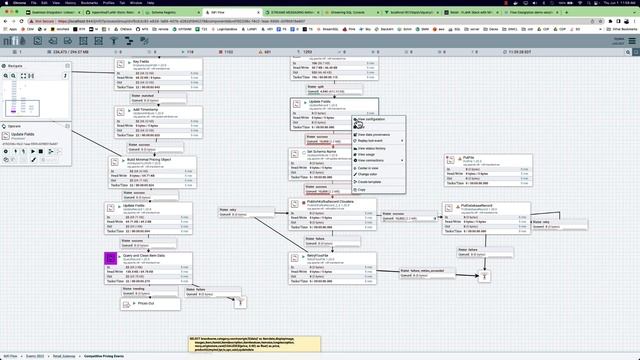
Task: Zoom in using the Navigate panel
Action: 6,76
